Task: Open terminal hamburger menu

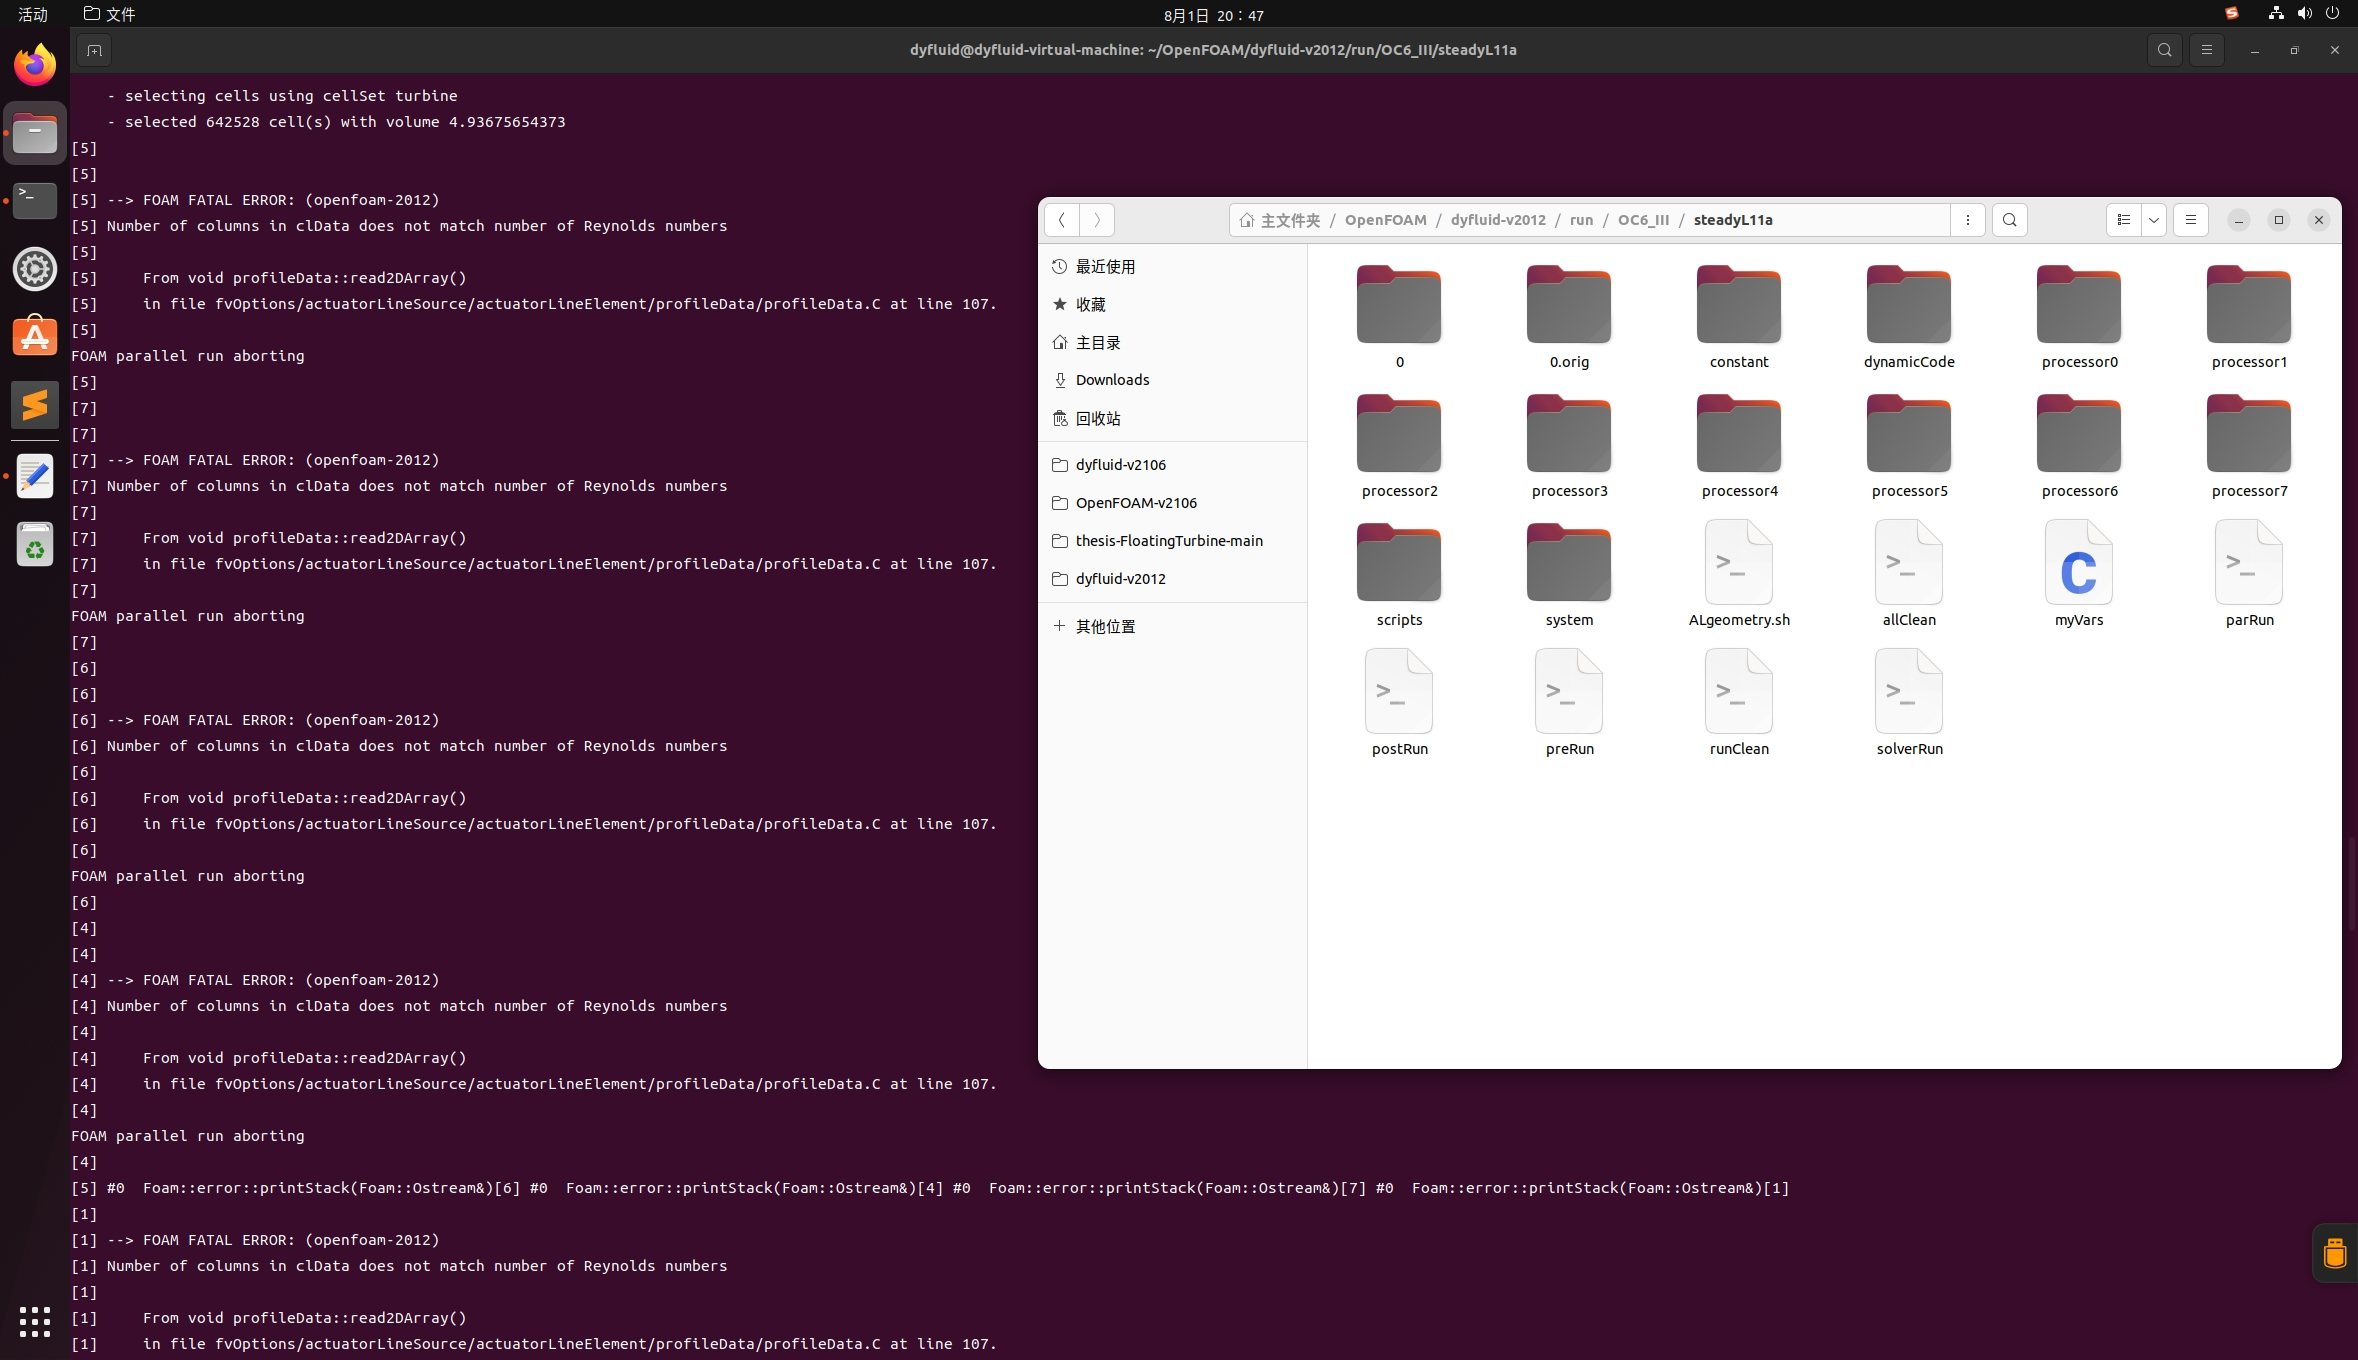Action: pos(2206,50)
